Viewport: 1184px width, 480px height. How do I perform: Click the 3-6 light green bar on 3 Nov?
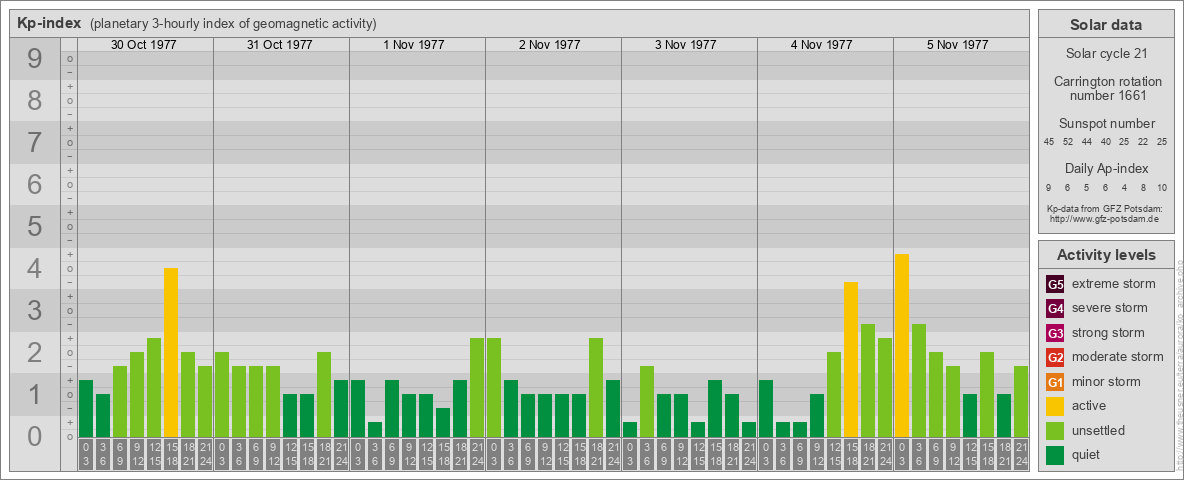pos(646,402)
